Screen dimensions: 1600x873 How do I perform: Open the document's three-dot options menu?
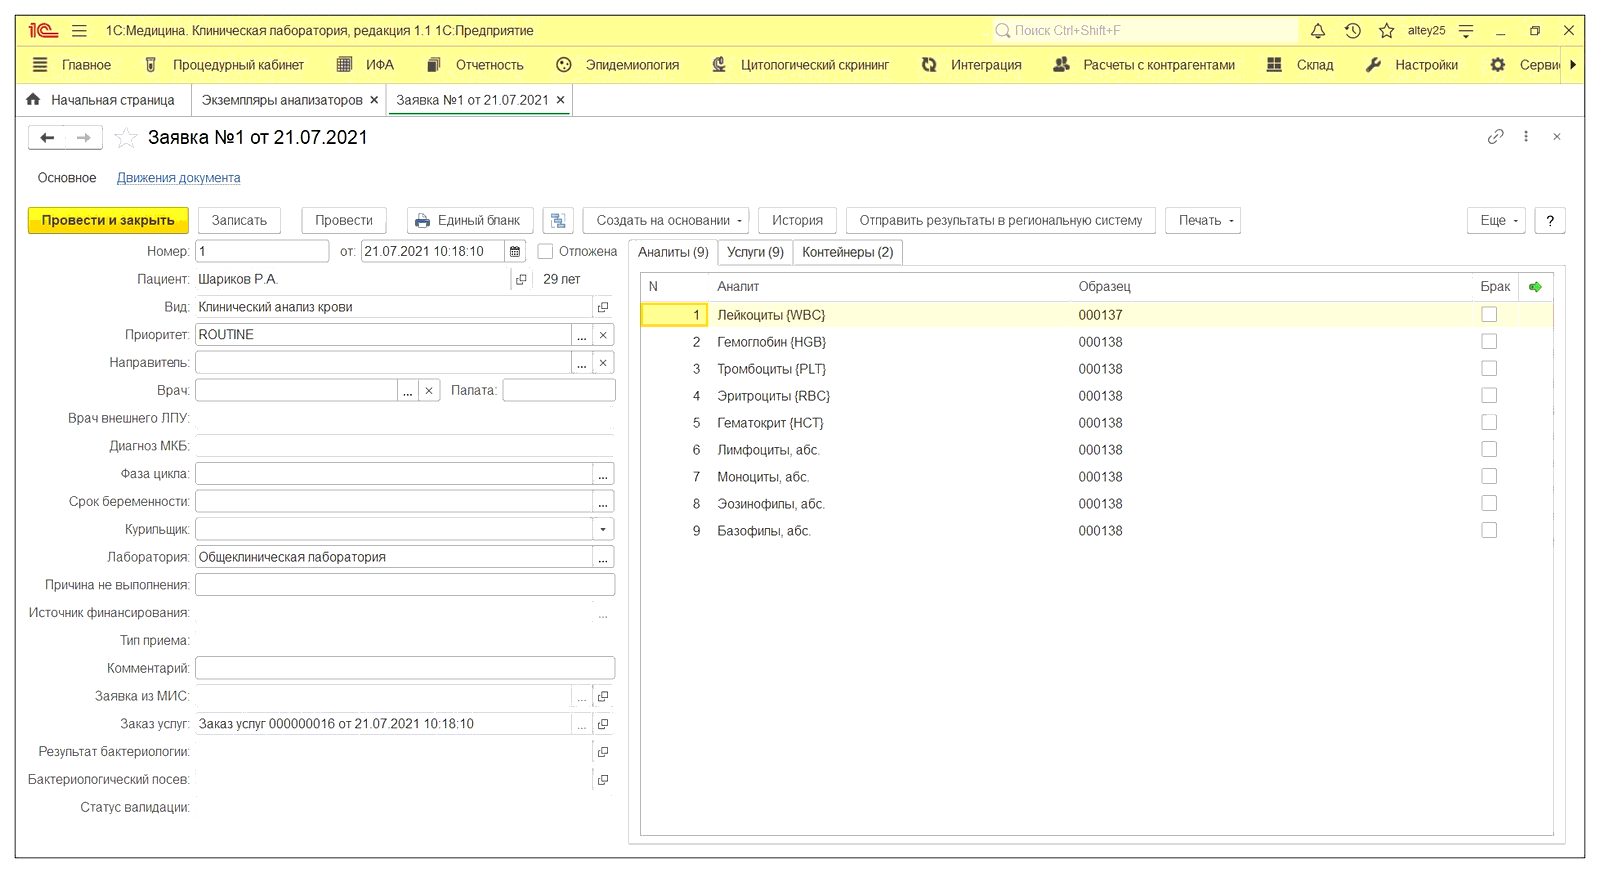[1526, 137]
